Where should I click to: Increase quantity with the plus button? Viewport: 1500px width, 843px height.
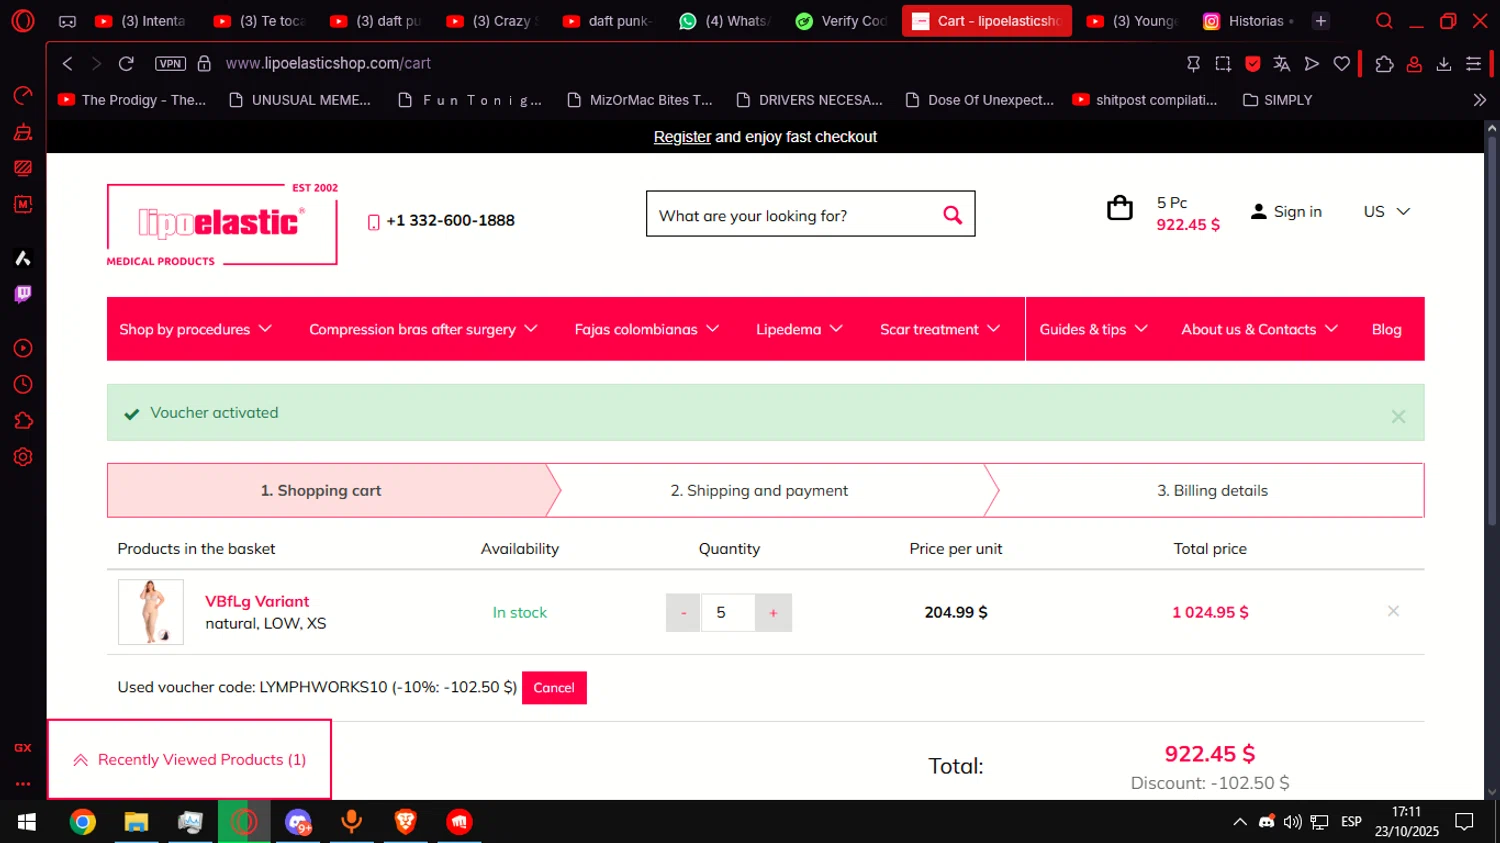[773, 613]
